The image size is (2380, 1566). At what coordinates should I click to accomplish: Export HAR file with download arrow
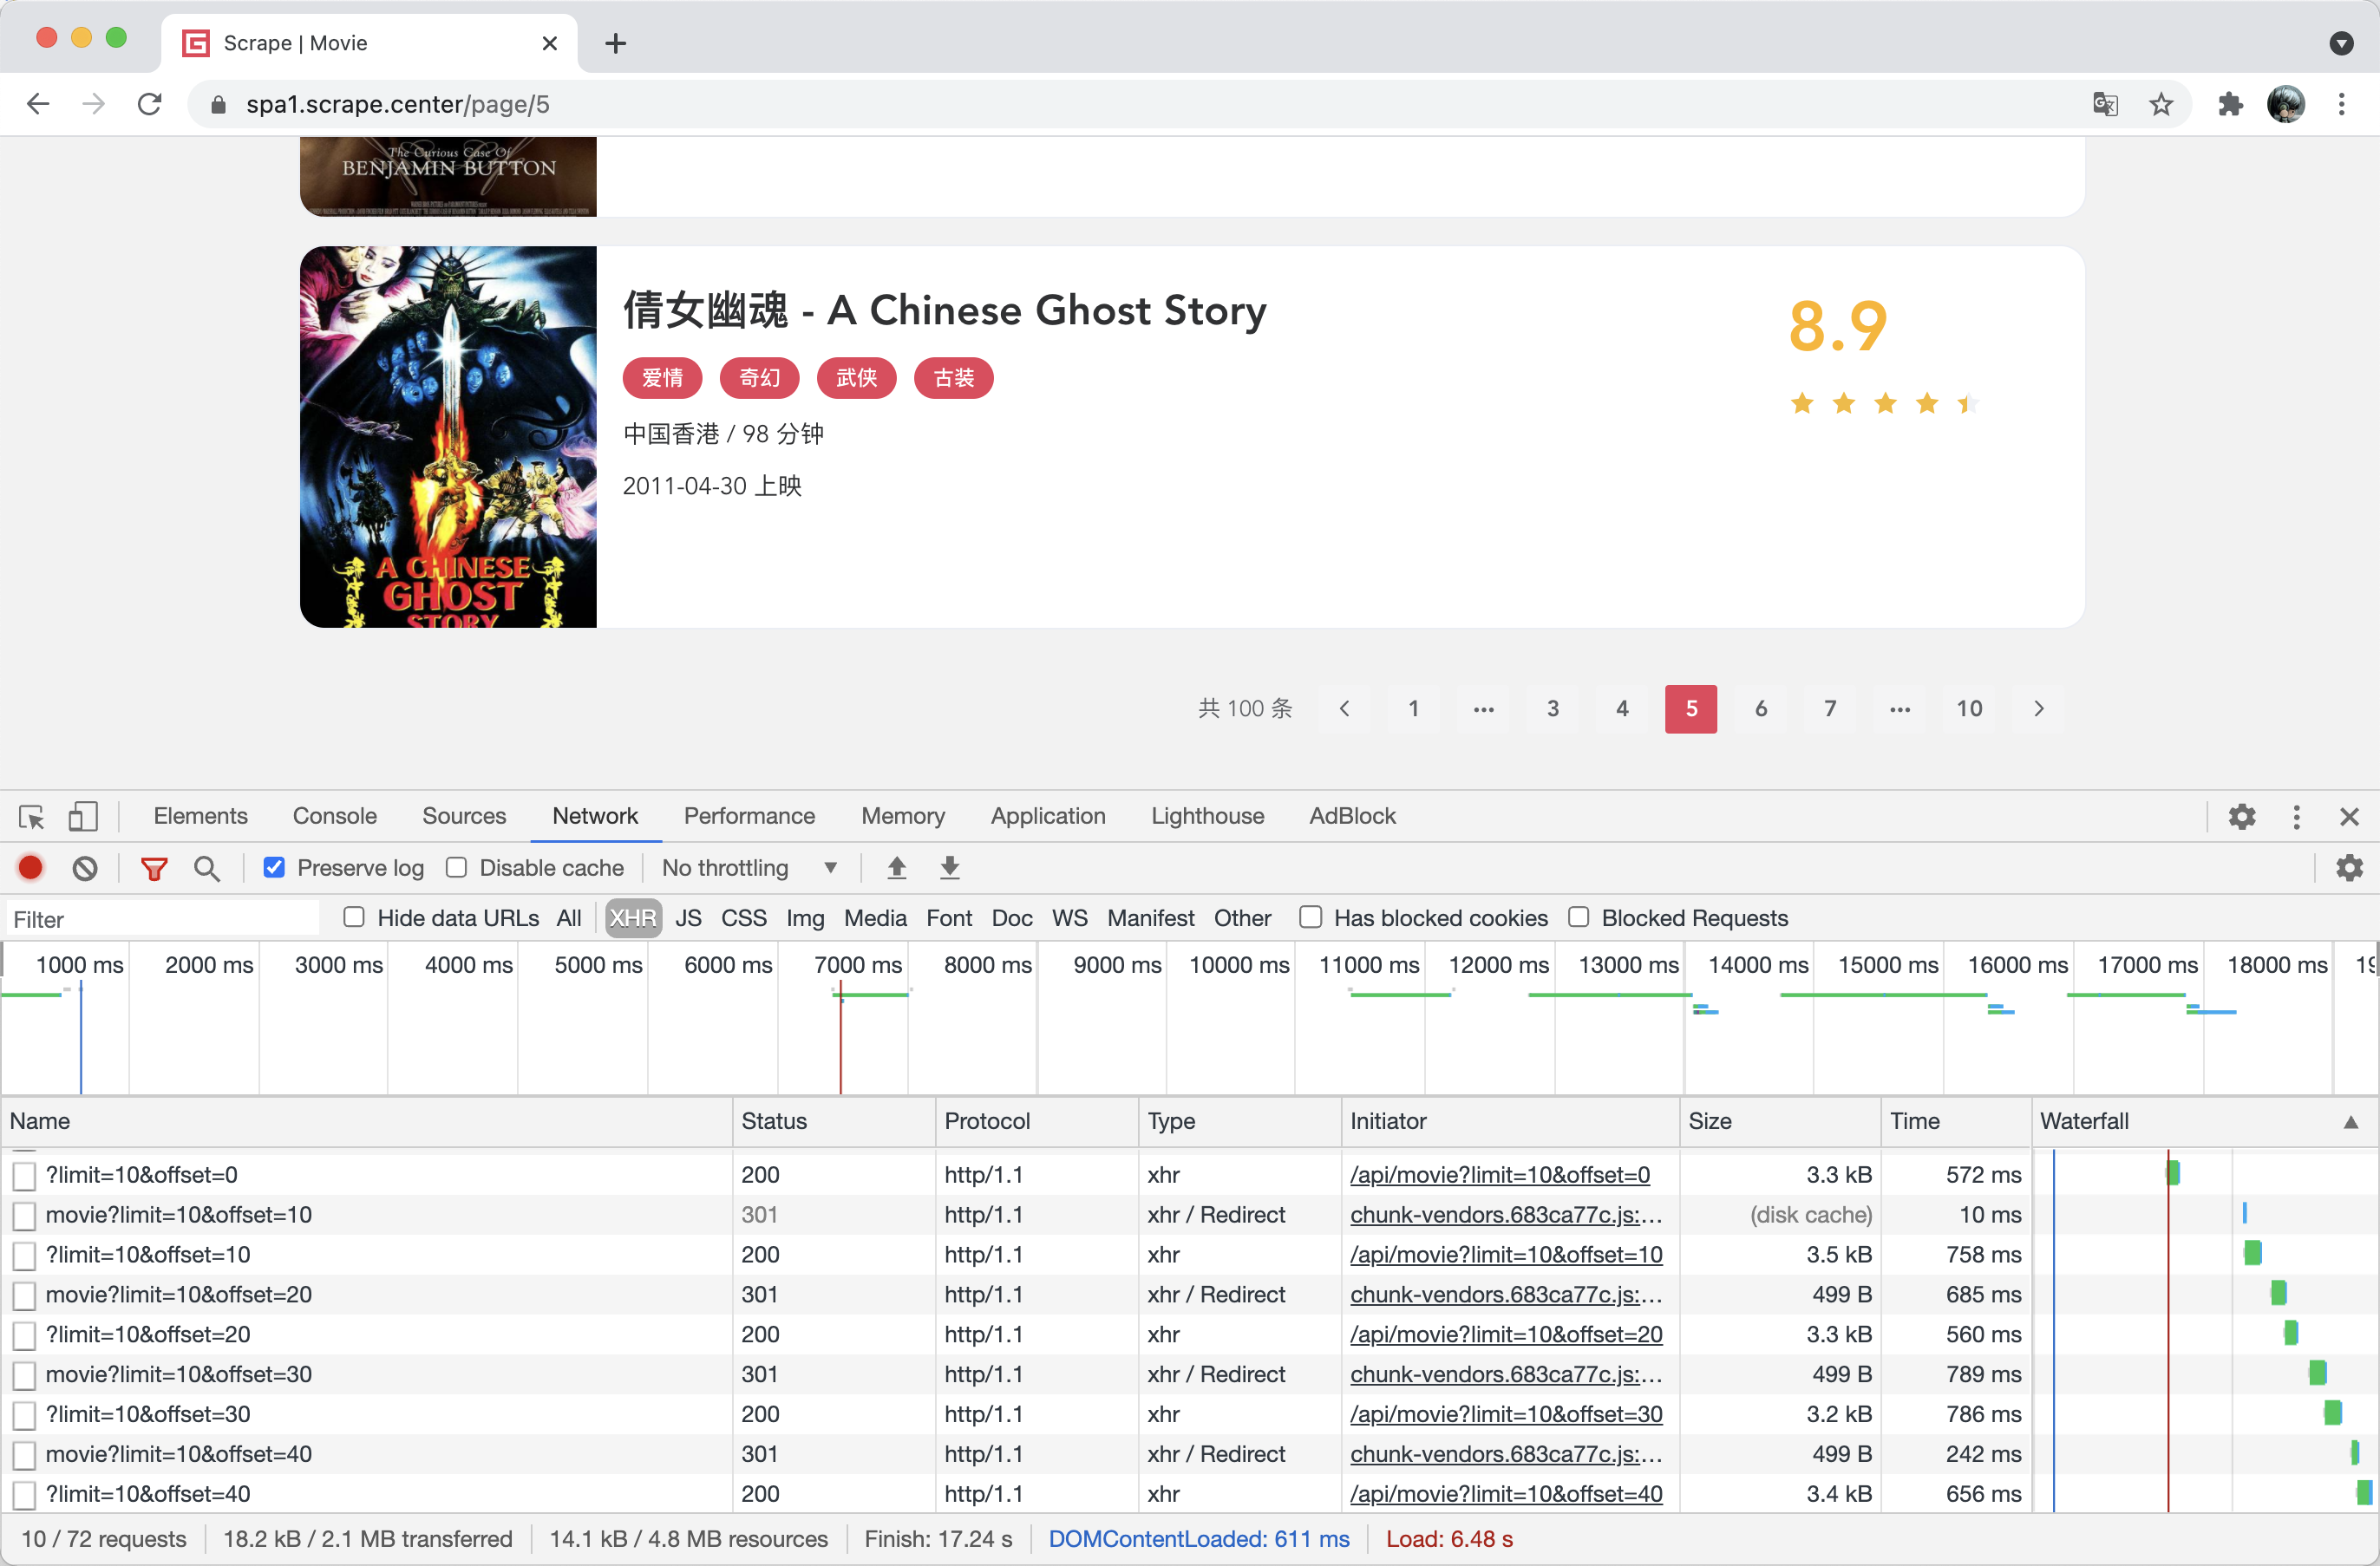950,868
